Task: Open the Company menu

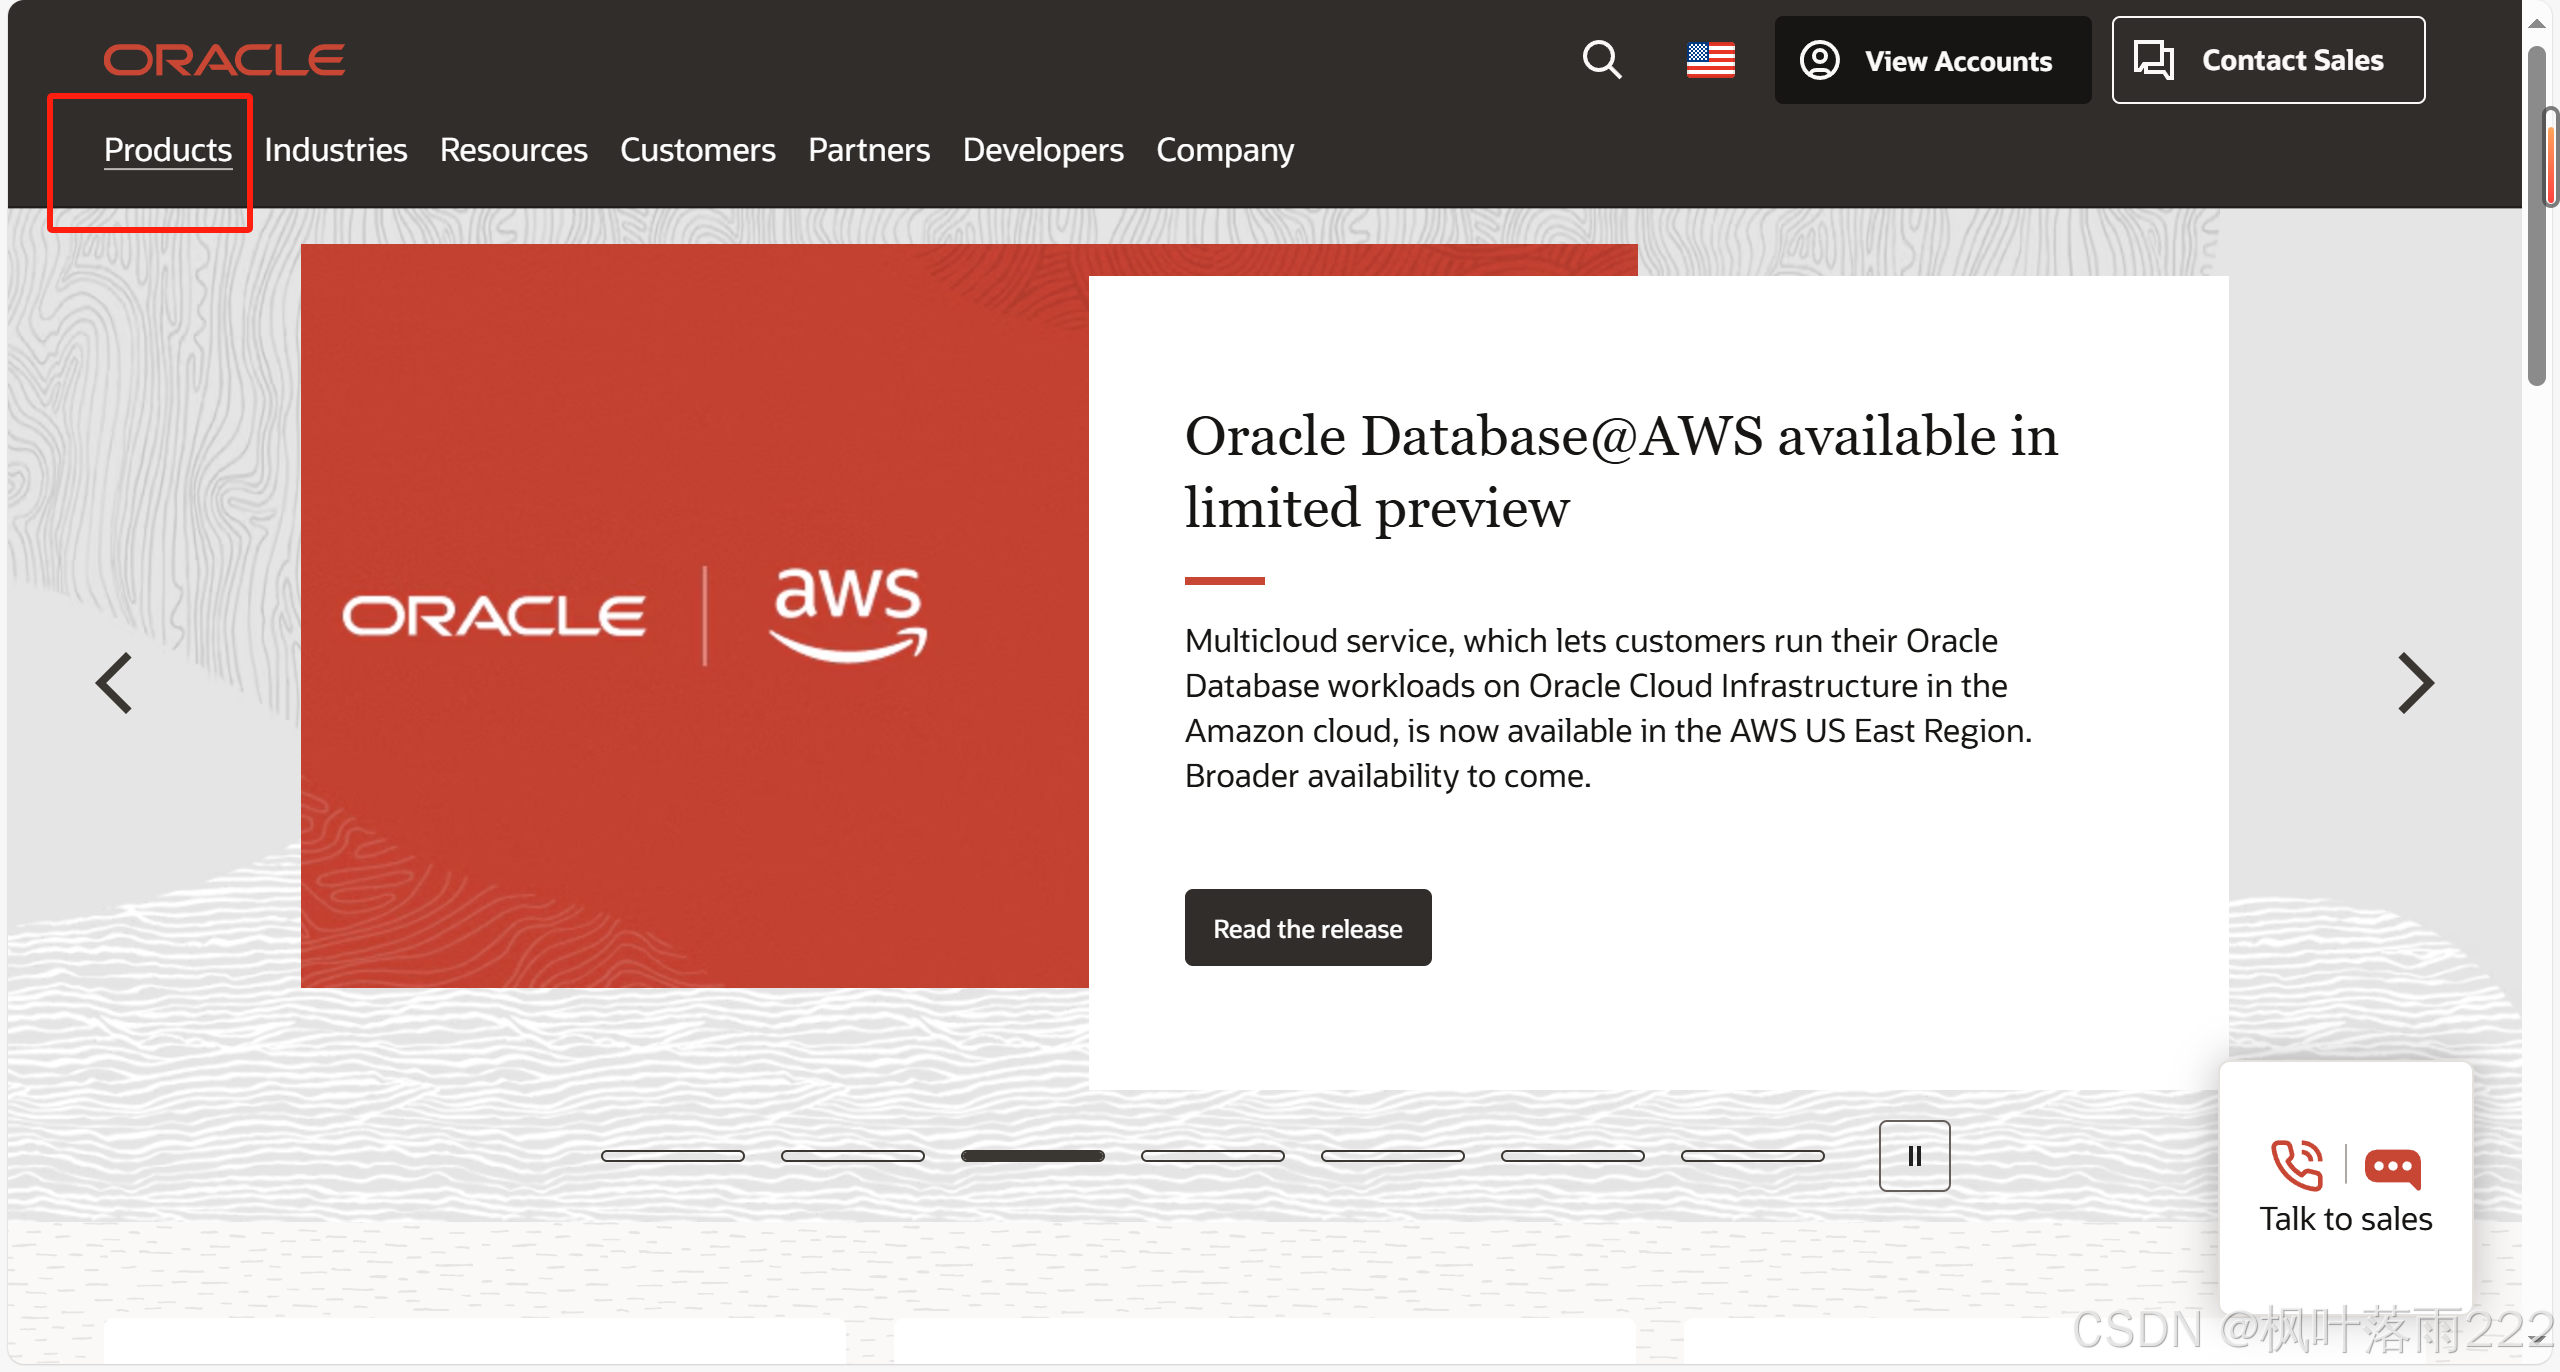Action: 1225,150
